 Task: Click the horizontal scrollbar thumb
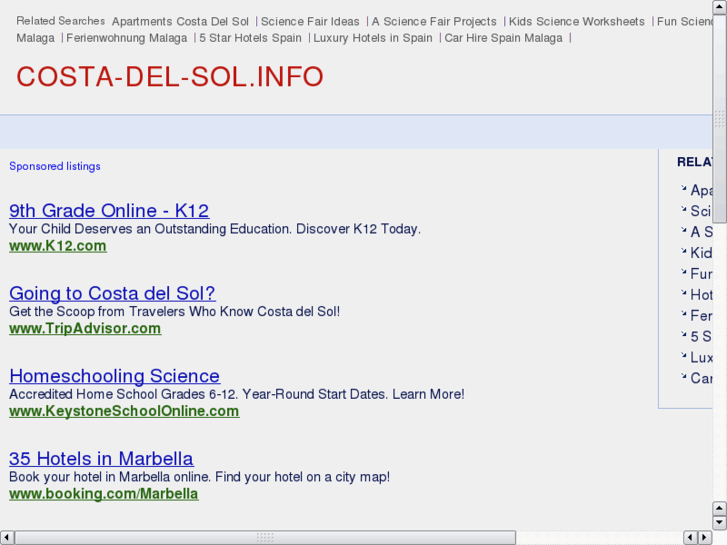pyautogui.click(x=265, y=538)
